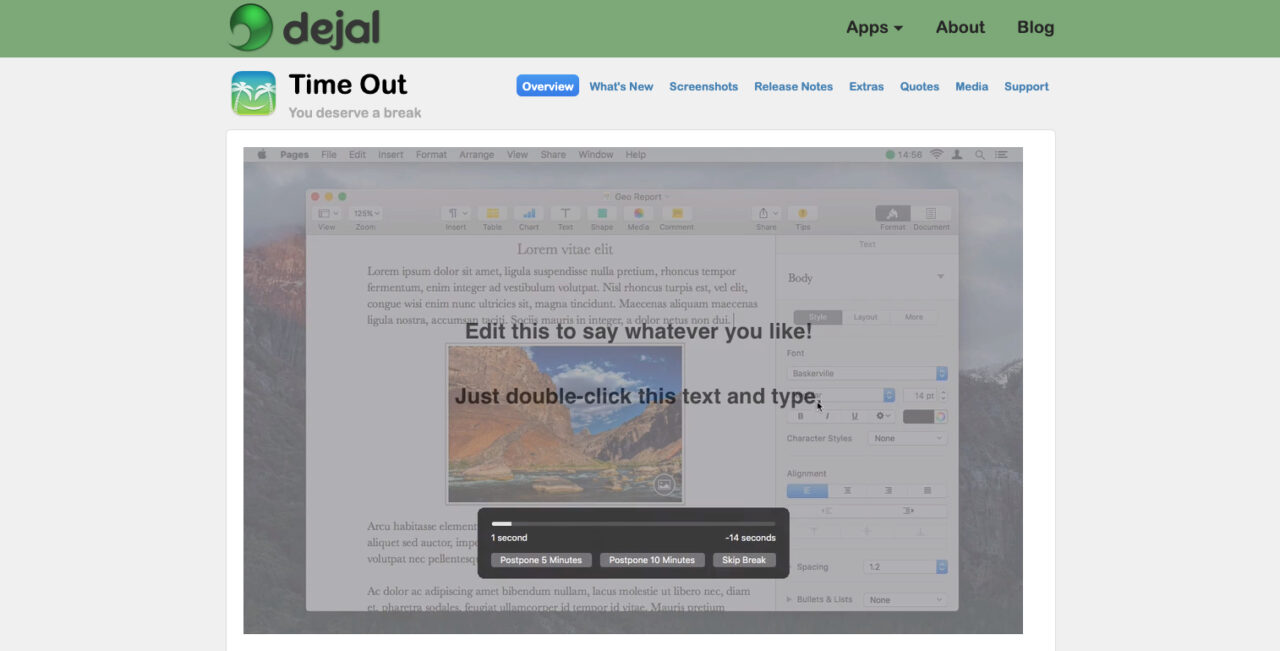The image size is (1280, 651).
Task: Open the Help menu in Pages
Action: pyautogui.click(x=636, y=155)
